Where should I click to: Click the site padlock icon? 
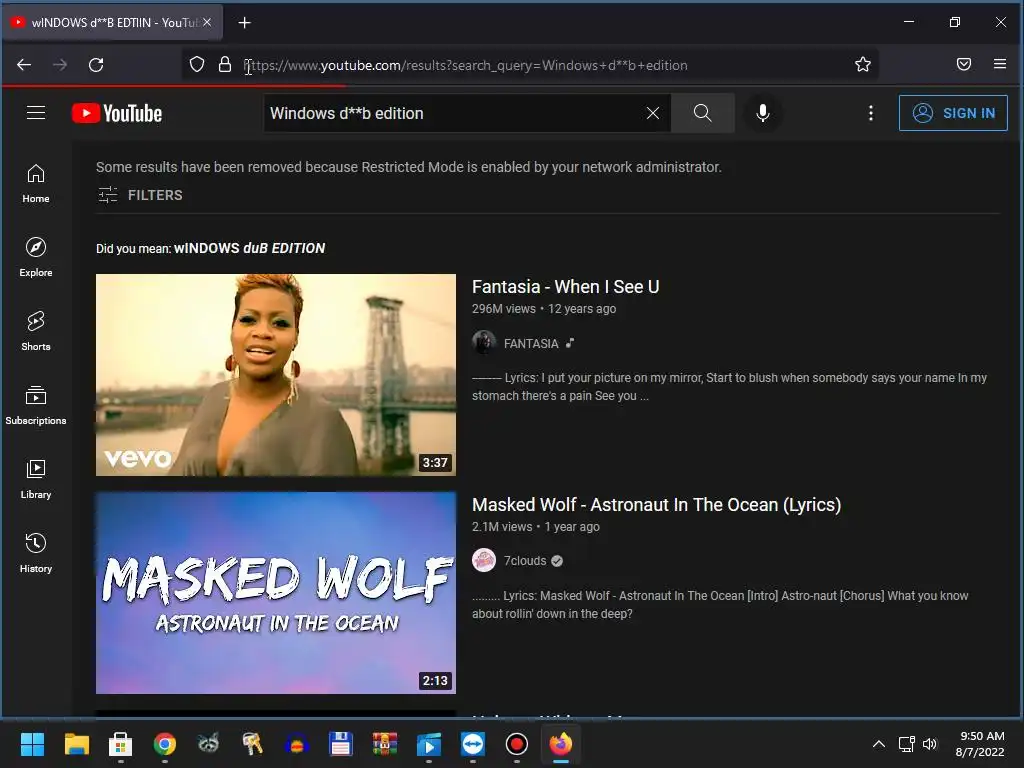pyautogui.click(x=225, y=64)
